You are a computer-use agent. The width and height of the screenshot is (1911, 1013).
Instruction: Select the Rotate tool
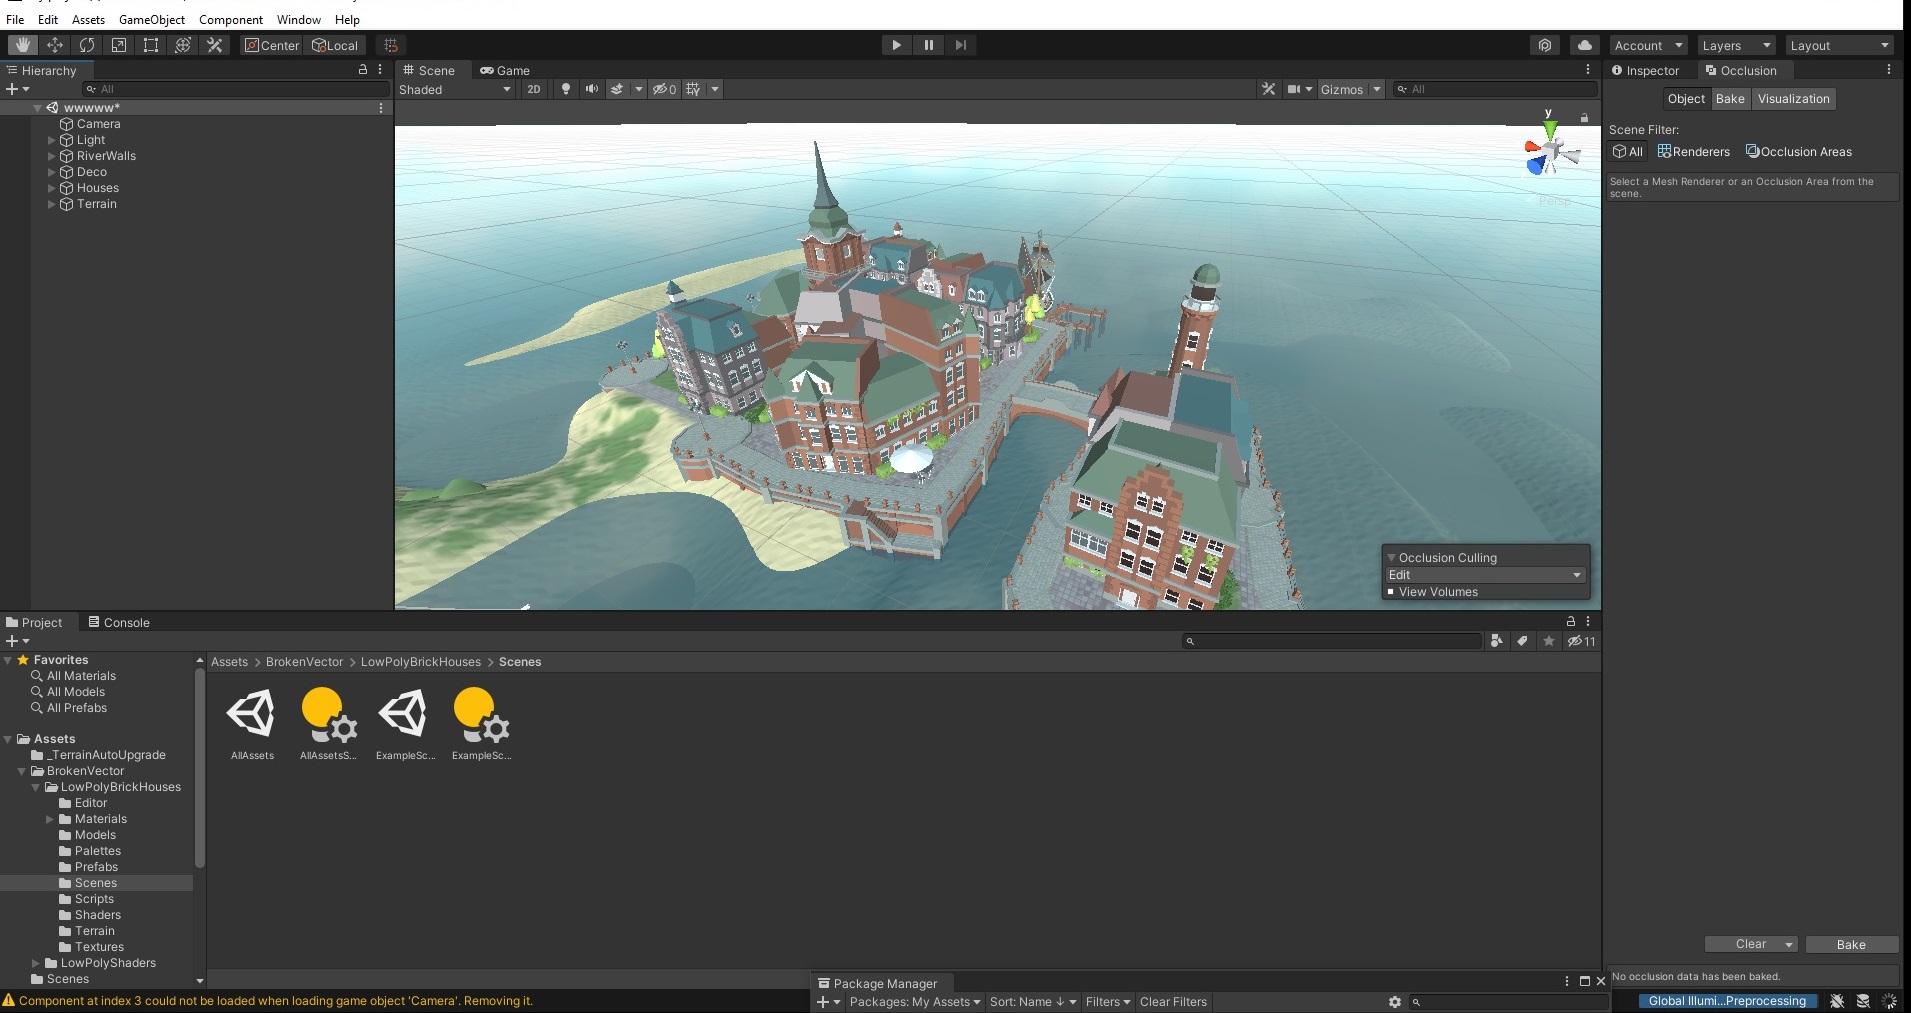tap(87, 45)
